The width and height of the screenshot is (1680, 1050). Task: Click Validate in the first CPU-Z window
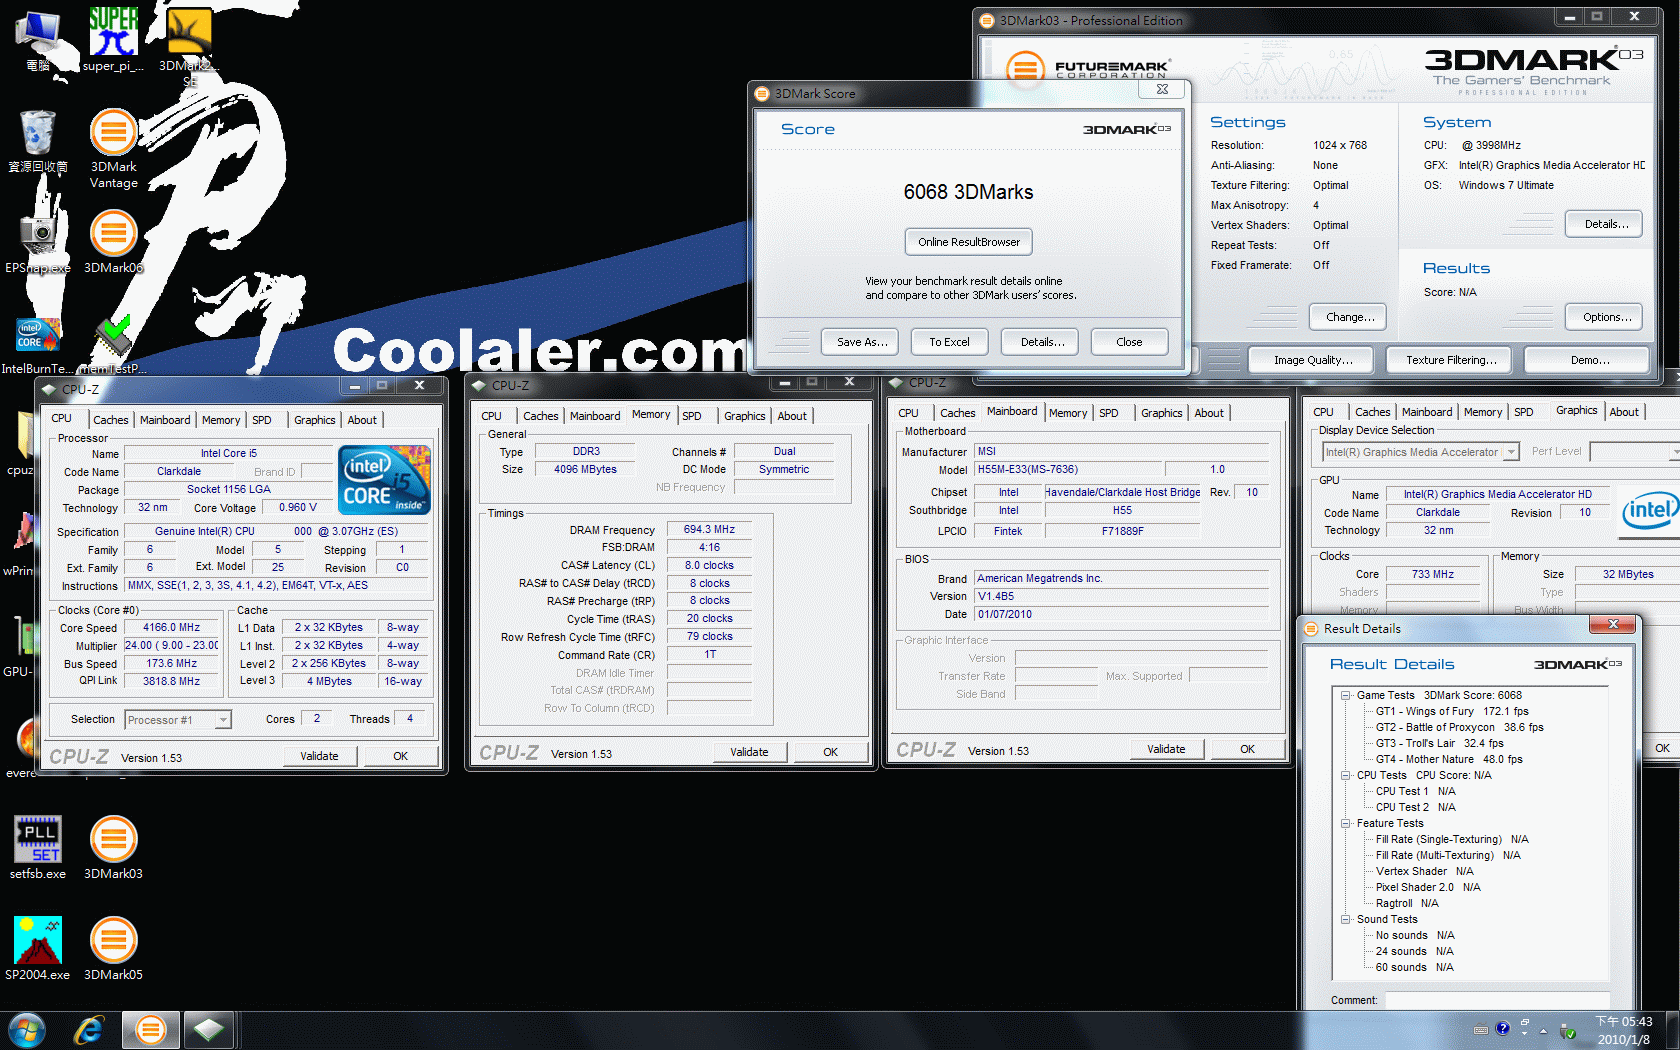[x=319, y=756]
